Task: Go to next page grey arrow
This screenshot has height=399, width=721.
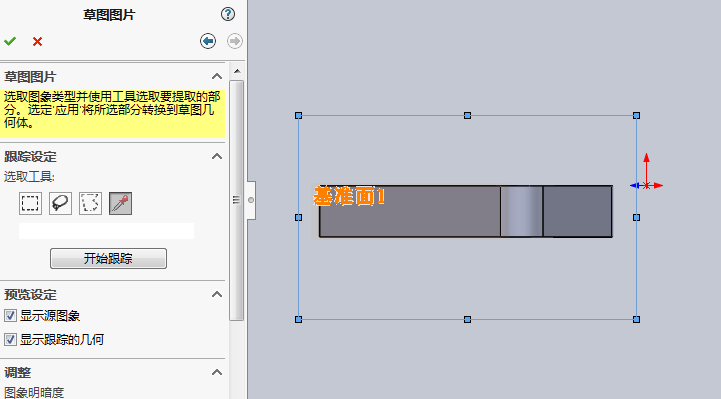Action: click(x=235, y=41)
